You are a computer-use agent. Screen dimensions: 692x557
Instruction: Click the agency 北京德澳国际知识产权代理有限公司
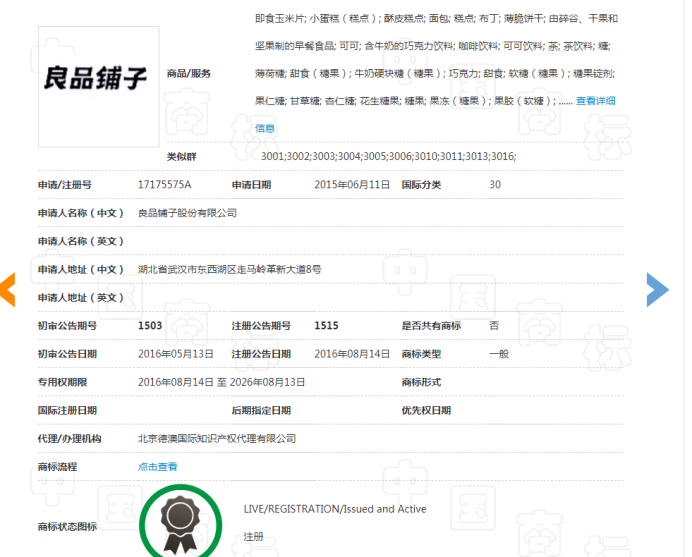click(217, 438)
